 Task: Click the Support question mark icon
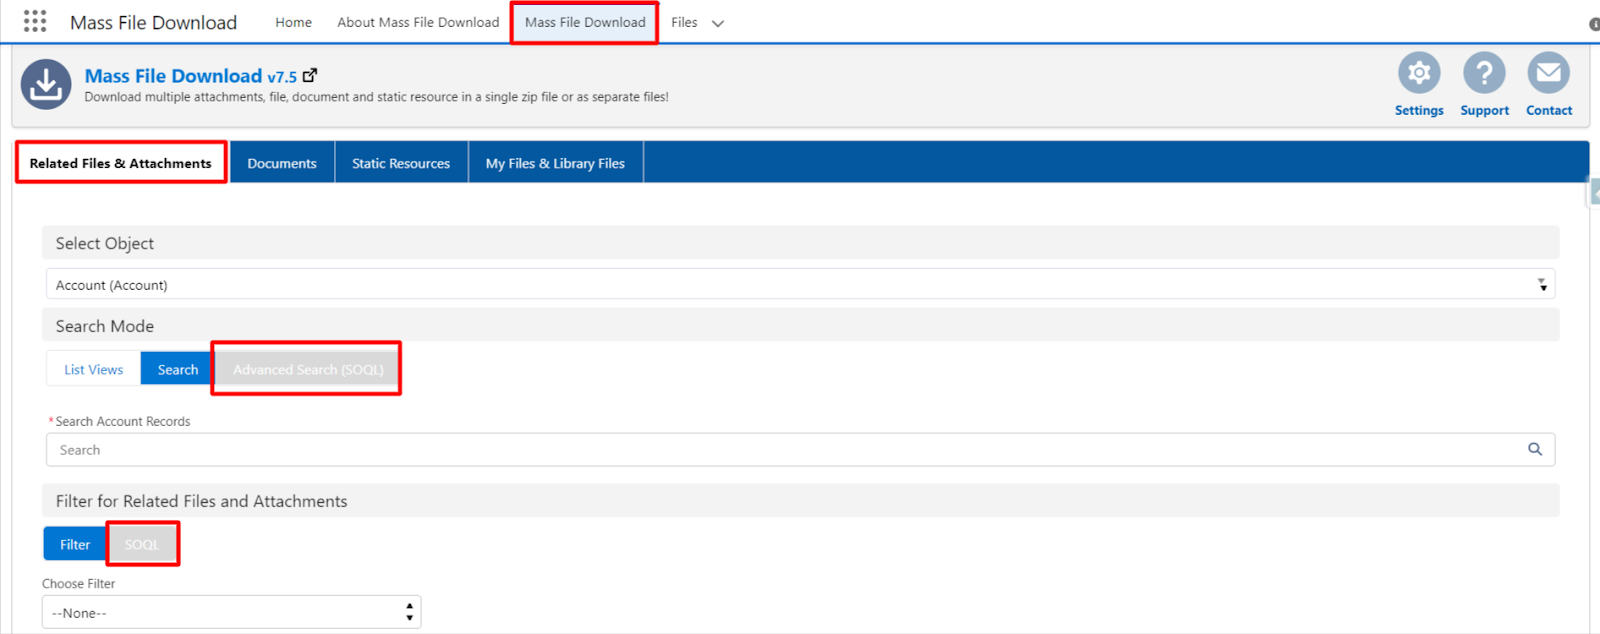pos(1484,73)
